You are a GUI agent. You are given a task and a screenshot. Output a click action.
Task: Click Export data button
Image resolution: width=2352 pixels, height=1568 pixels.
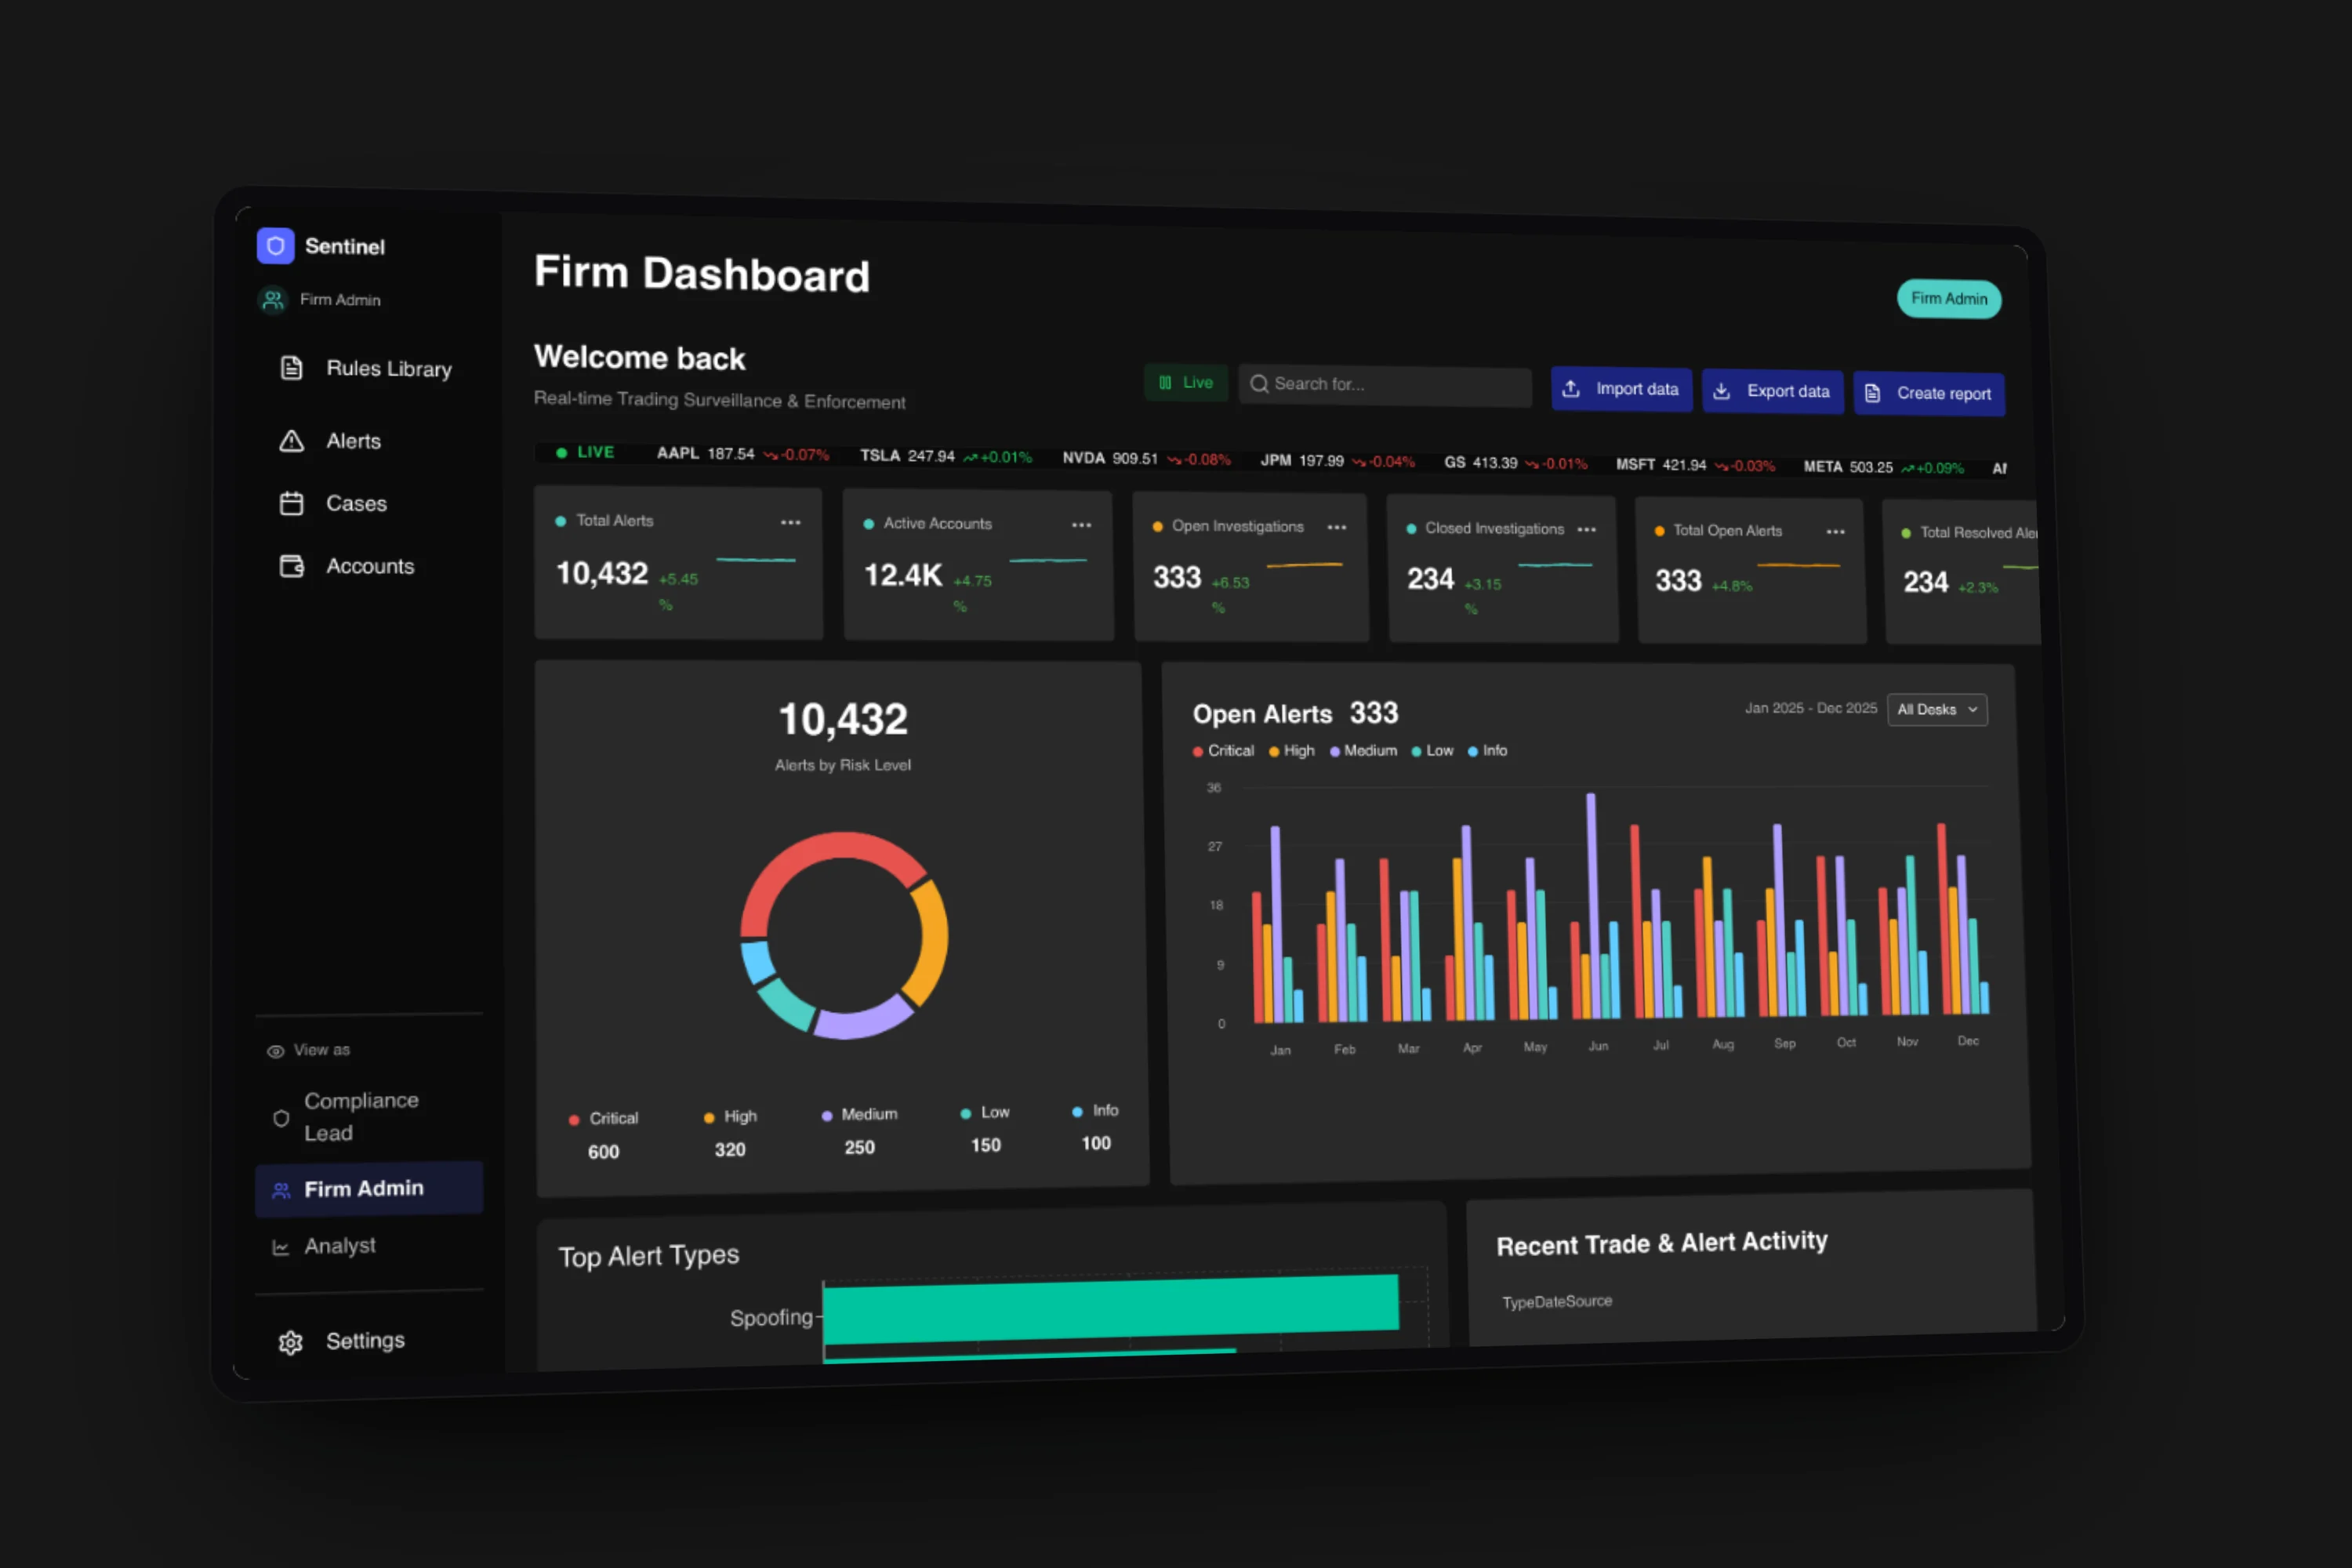(x=1773, y=391)
